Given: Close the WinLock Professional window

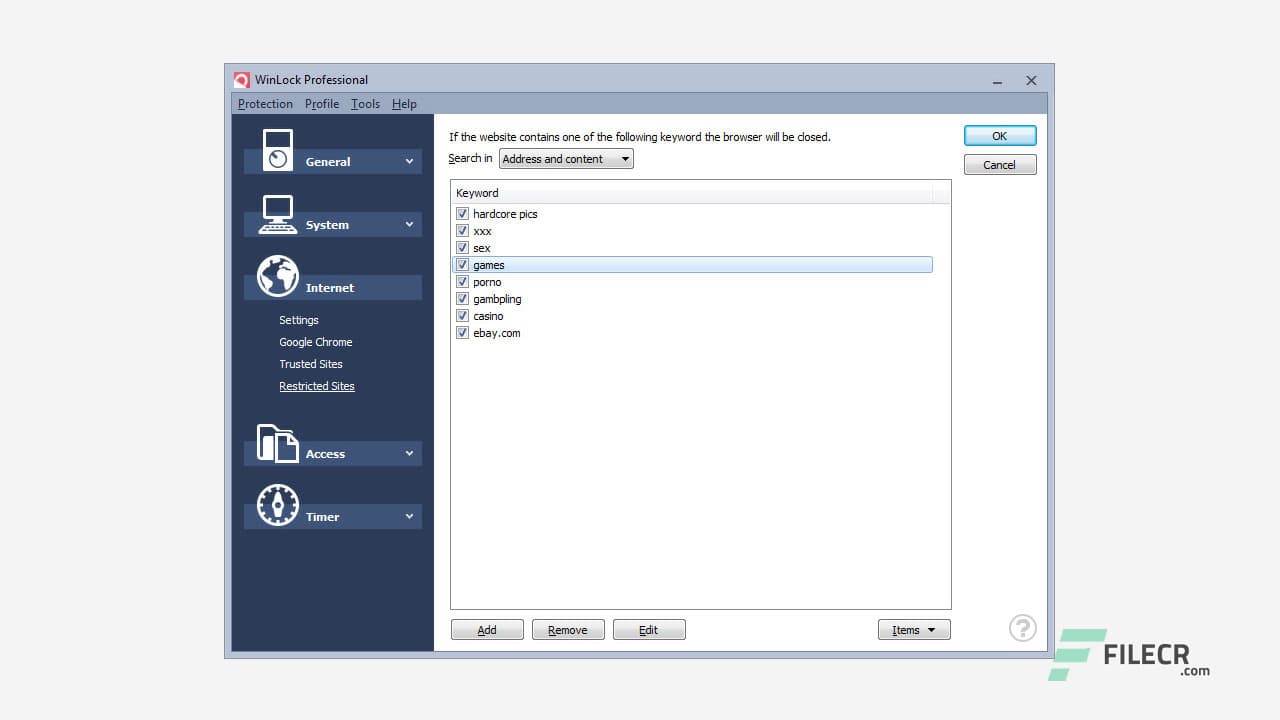Looking at the screenshot, I should [x=1031, y=80].
